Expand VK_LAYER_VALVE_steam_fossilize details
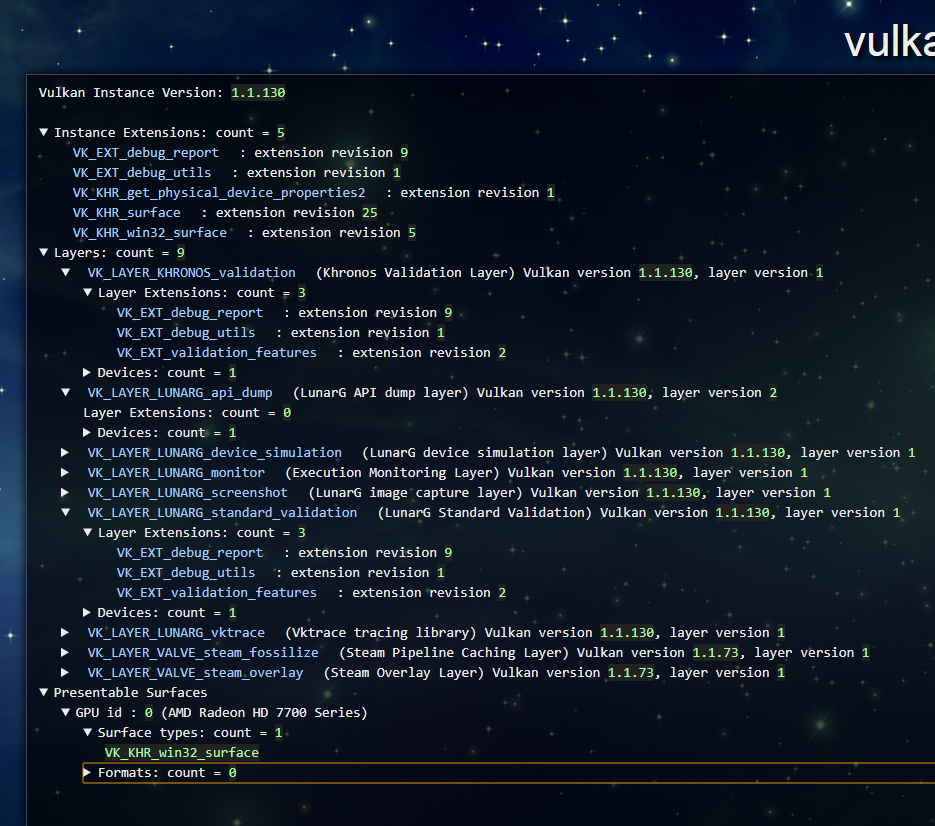Viewport: 935px width, 826px height. [65, 652]
